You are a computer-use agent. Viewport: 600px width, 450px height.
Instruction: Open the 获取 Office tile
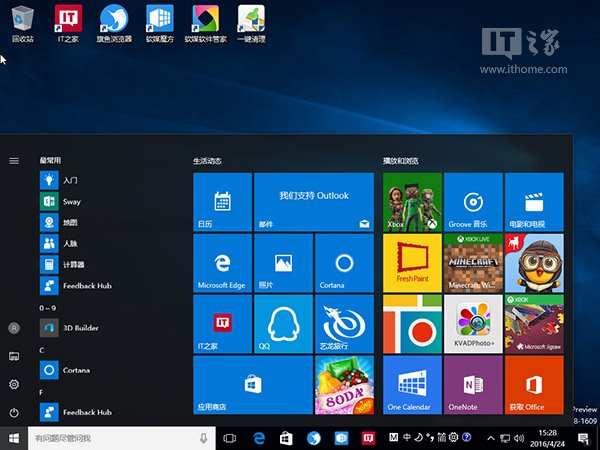tap(534, 385)
